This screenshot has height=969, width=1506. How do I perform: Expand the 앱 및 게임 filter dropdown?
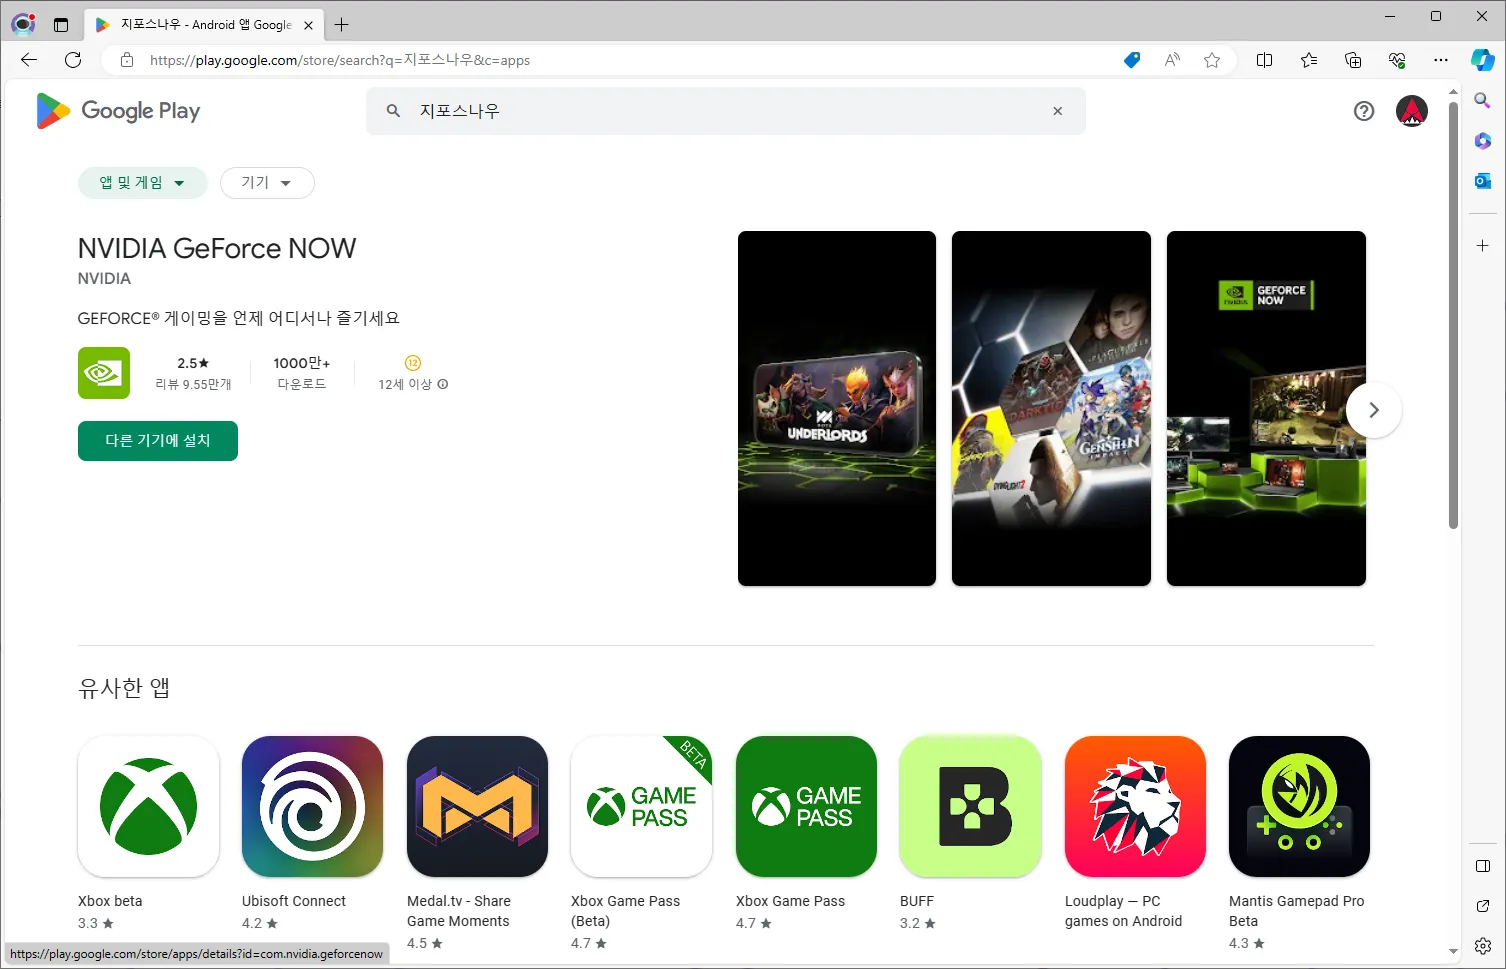142,183
